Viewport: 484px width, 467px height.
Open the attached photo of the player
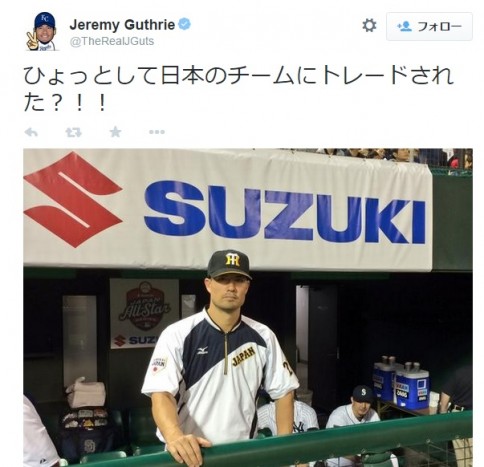tap(248, 307)
